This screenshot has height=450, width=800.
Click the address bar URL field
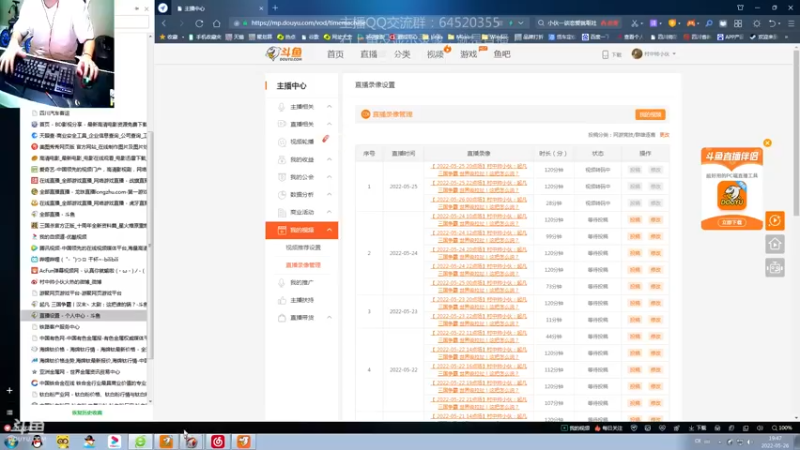378,23
